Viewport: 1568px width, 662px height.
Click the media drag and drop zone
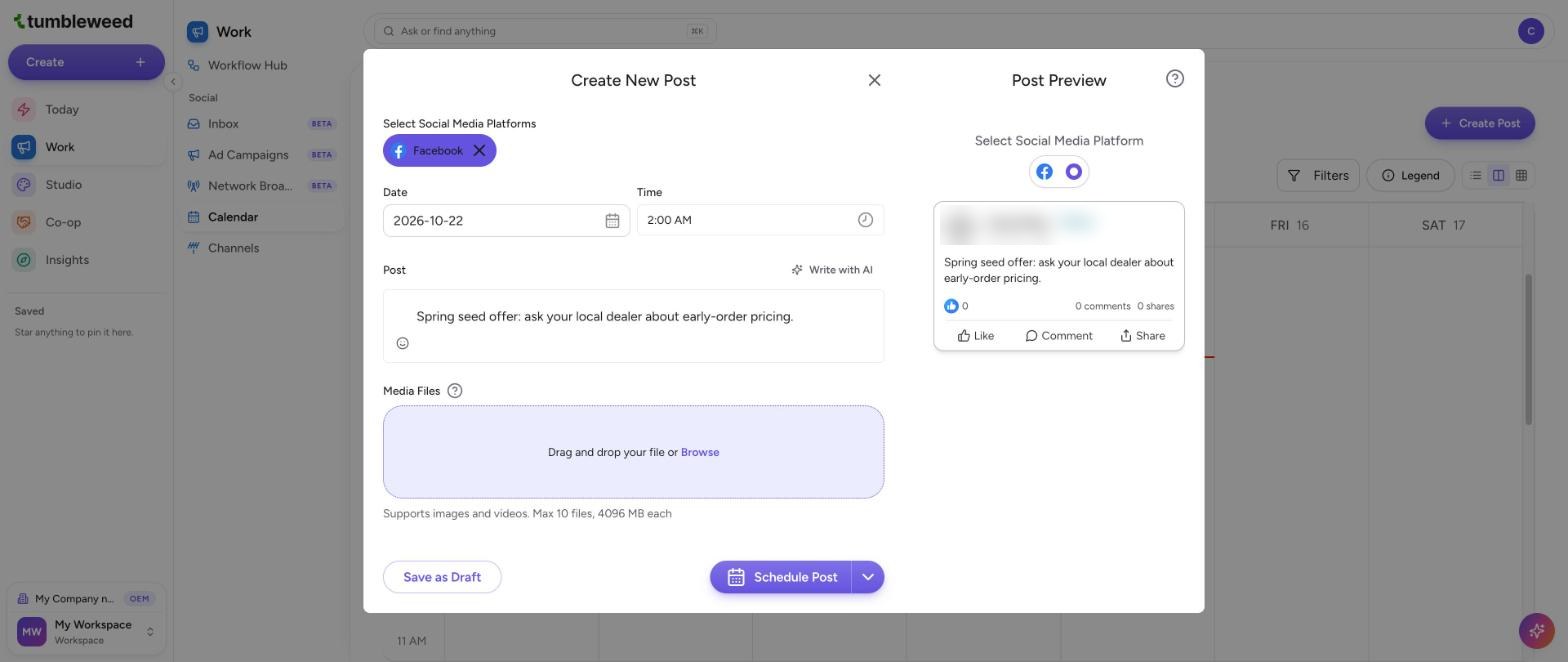pos(633,452)
